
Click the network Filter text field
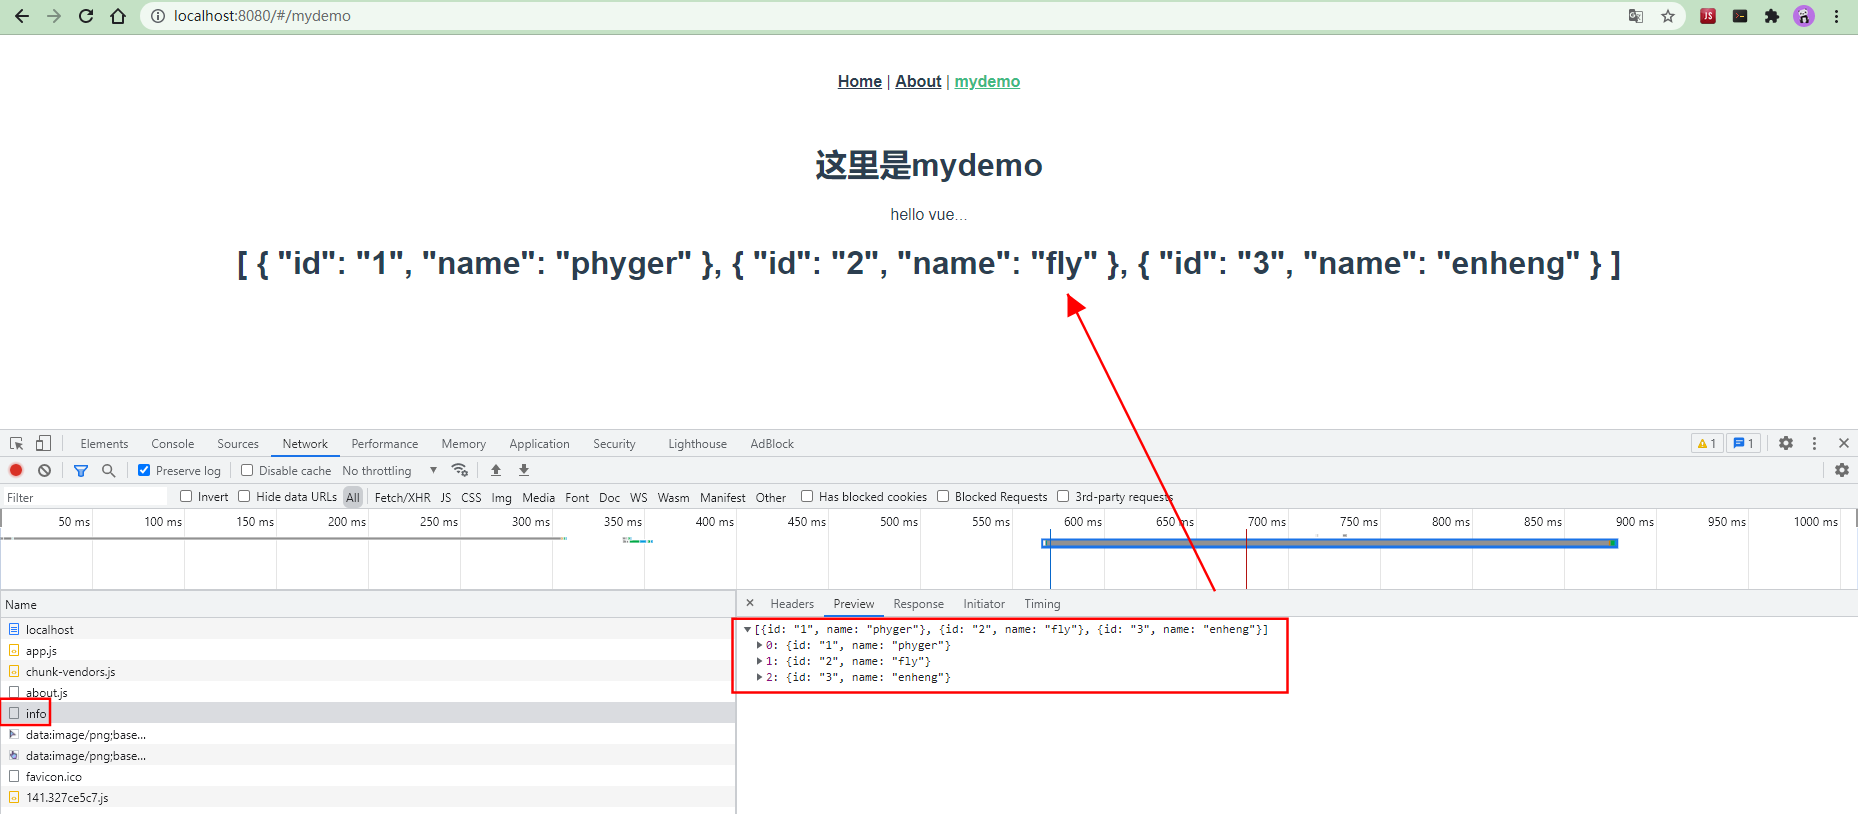pos(85,497)
